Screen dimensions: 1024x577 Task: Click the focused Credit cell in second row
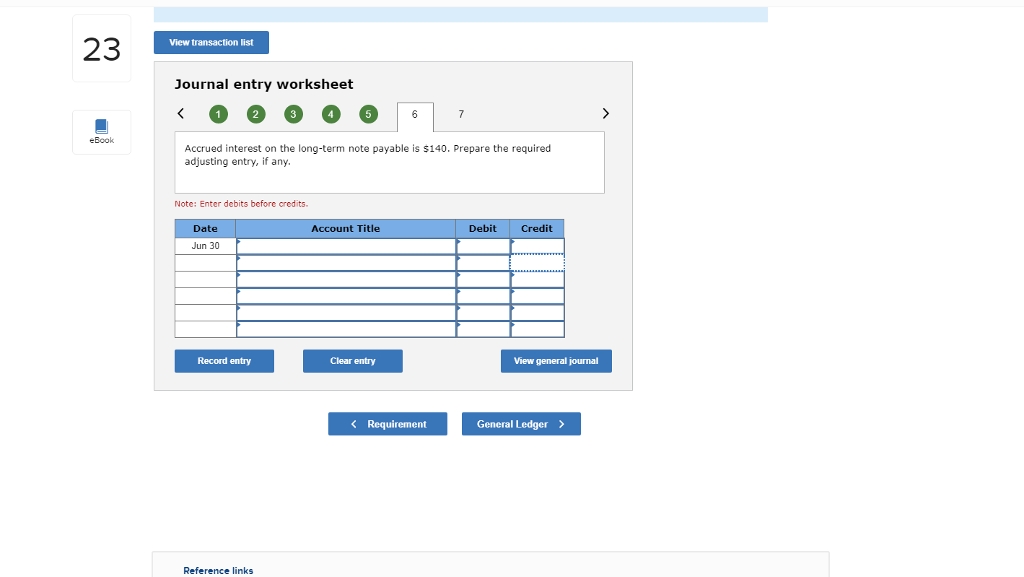[537, 263]
